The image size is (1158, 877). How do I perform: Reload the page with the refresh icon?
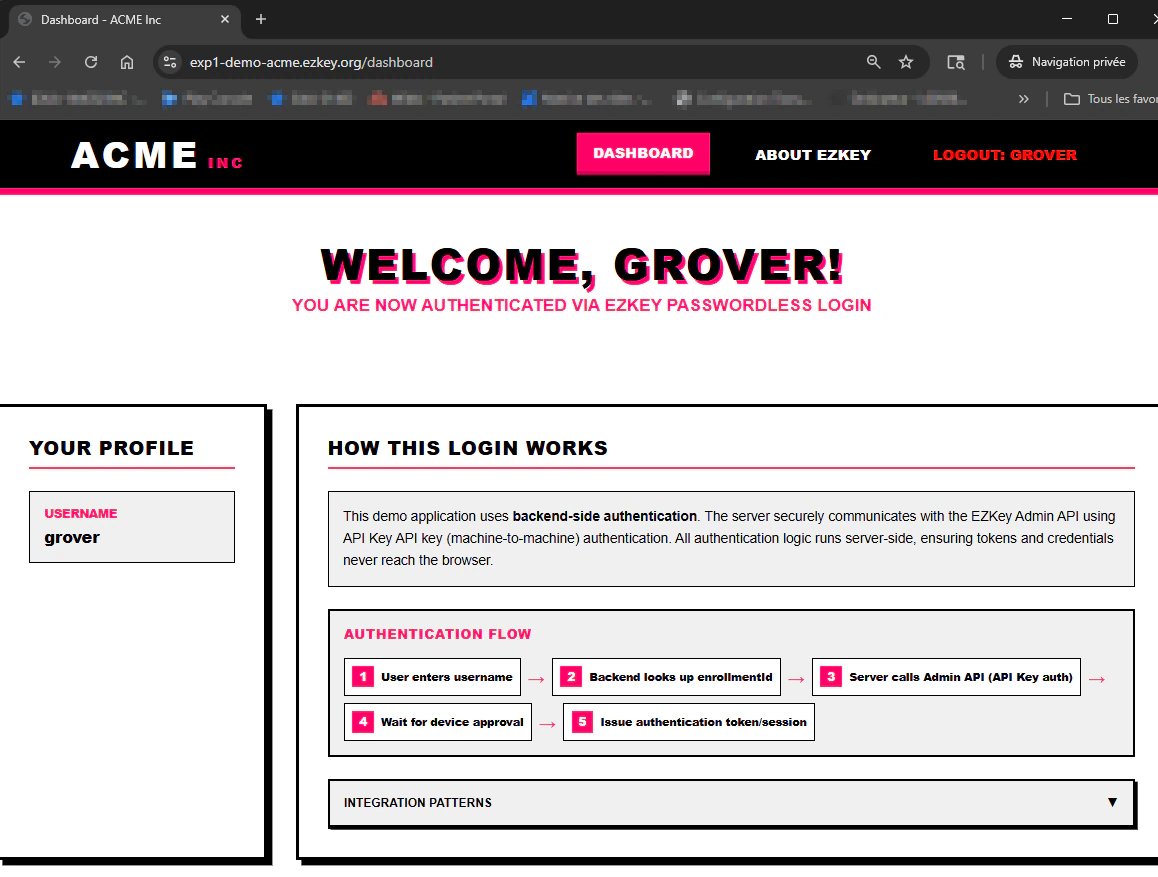click(x=91, y=62)
